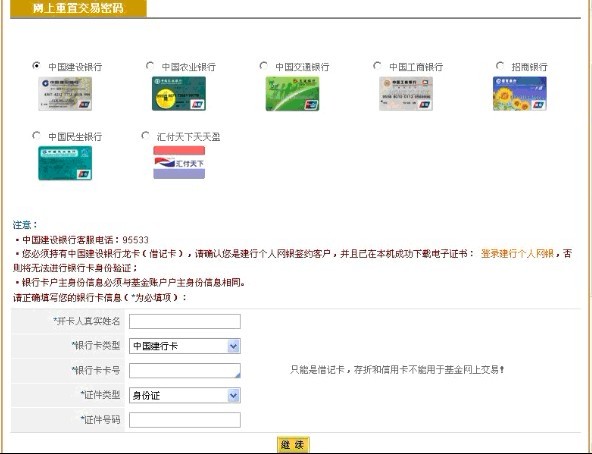The width and height of the screenshot is (592, 454).
Task: Click the *证件号码 field label
Action: tap(100, 420)
